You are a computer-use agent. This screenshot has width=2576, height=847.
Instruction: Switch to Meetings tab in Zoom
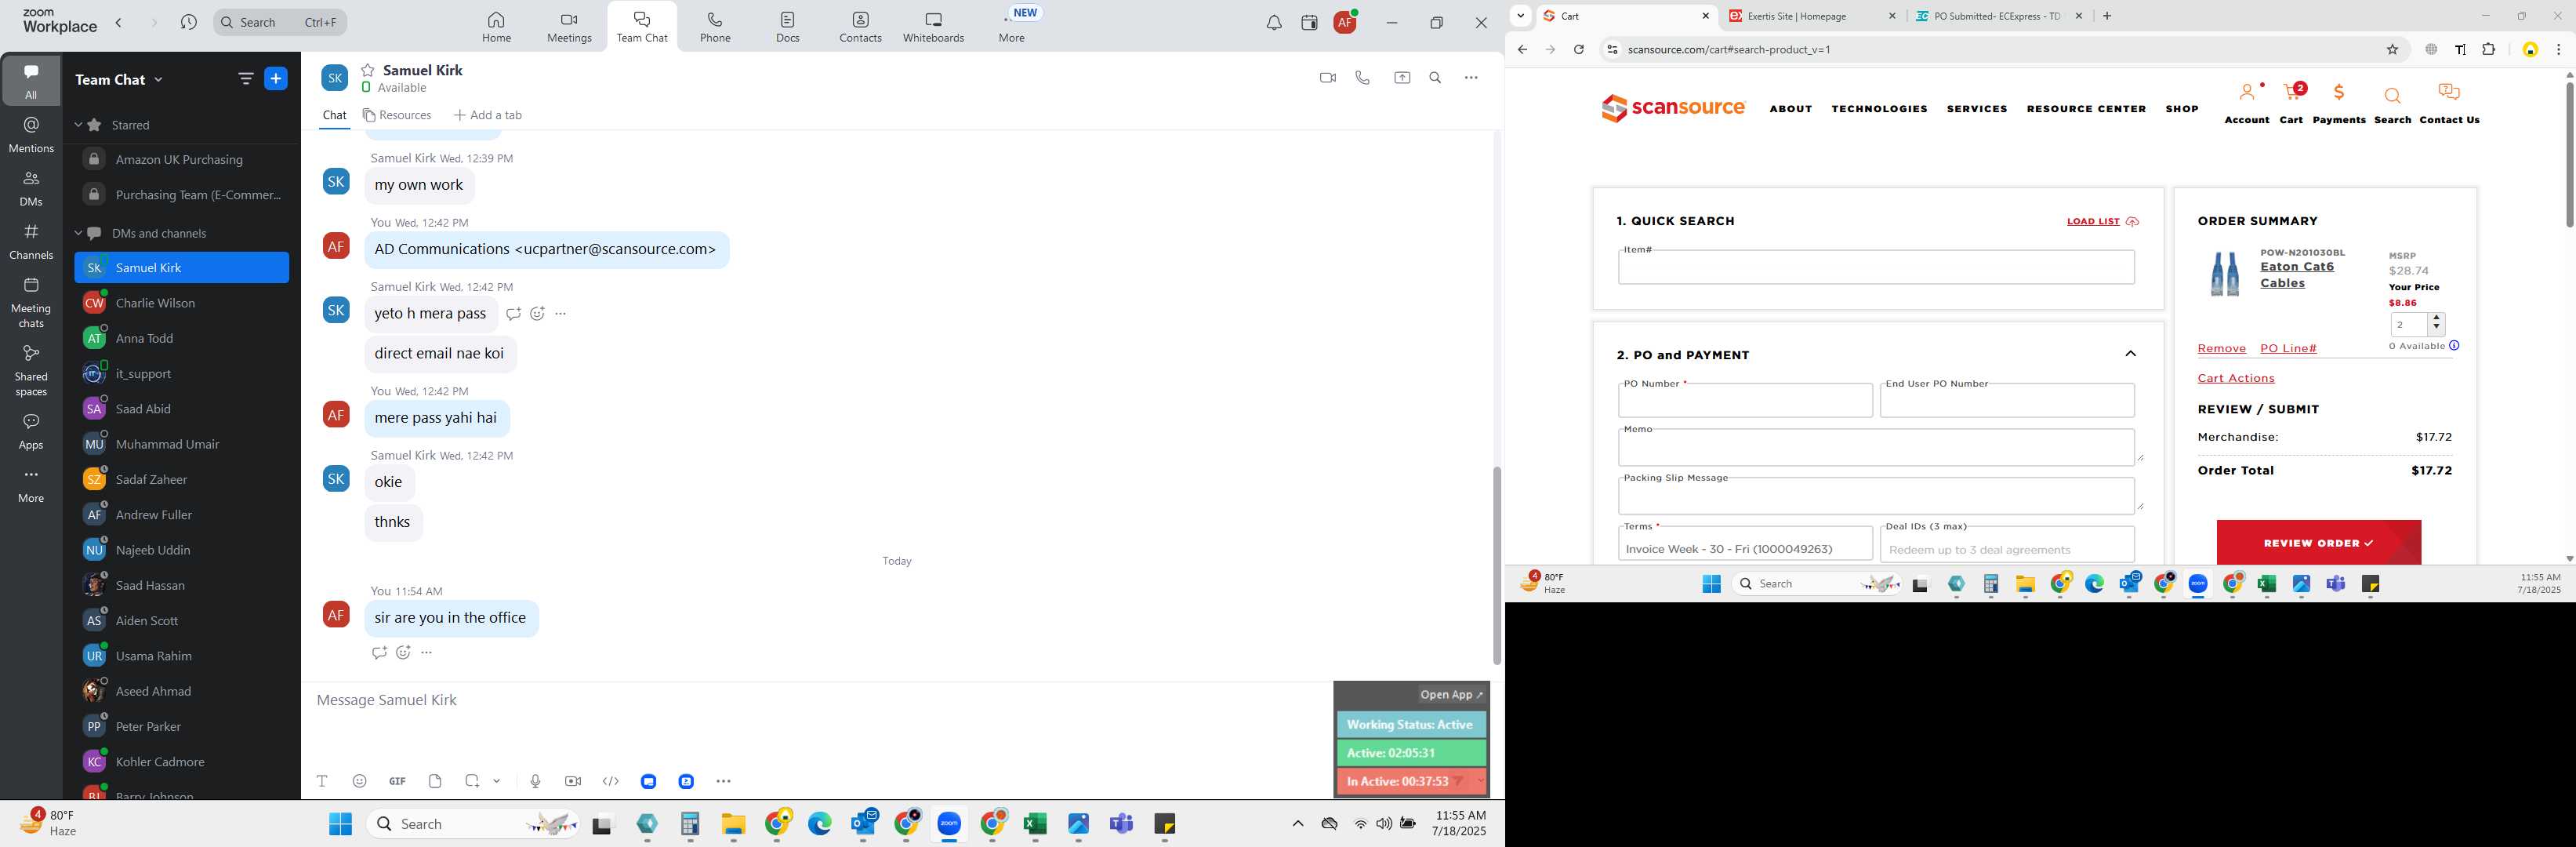(x=569, y=27)
